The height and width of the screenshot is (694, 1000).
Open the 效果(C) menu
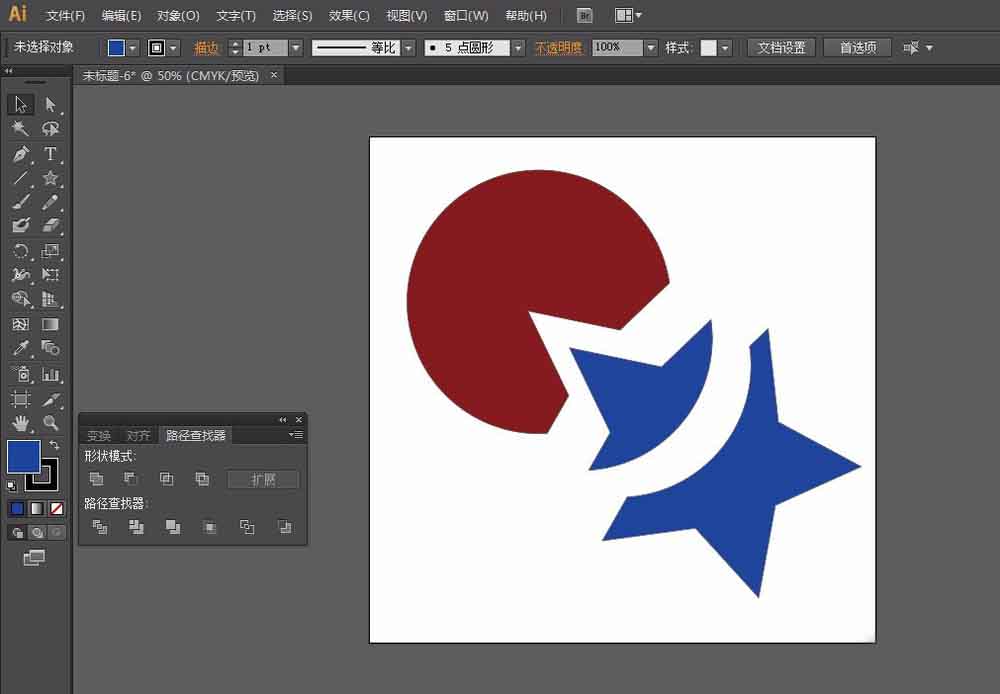pos(349,15)
